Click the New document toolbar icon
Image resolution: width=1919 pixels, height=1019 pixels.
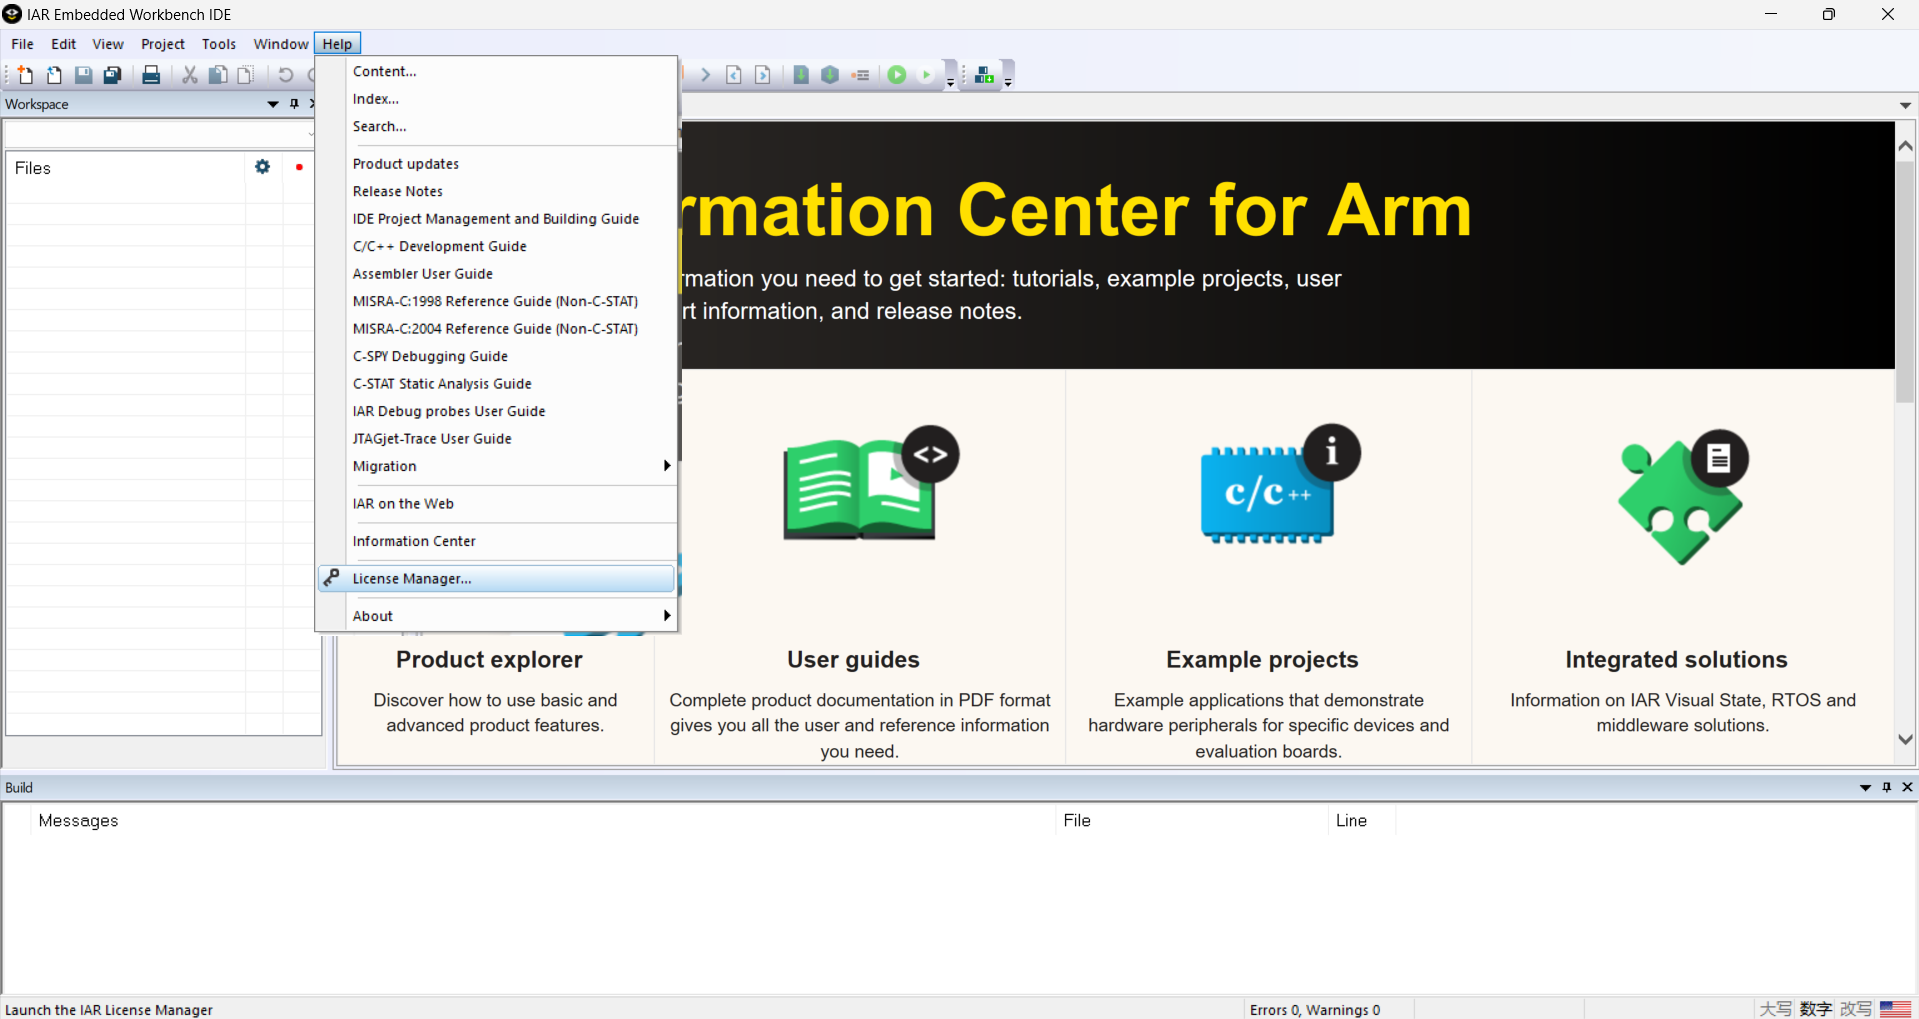[25, 75]
